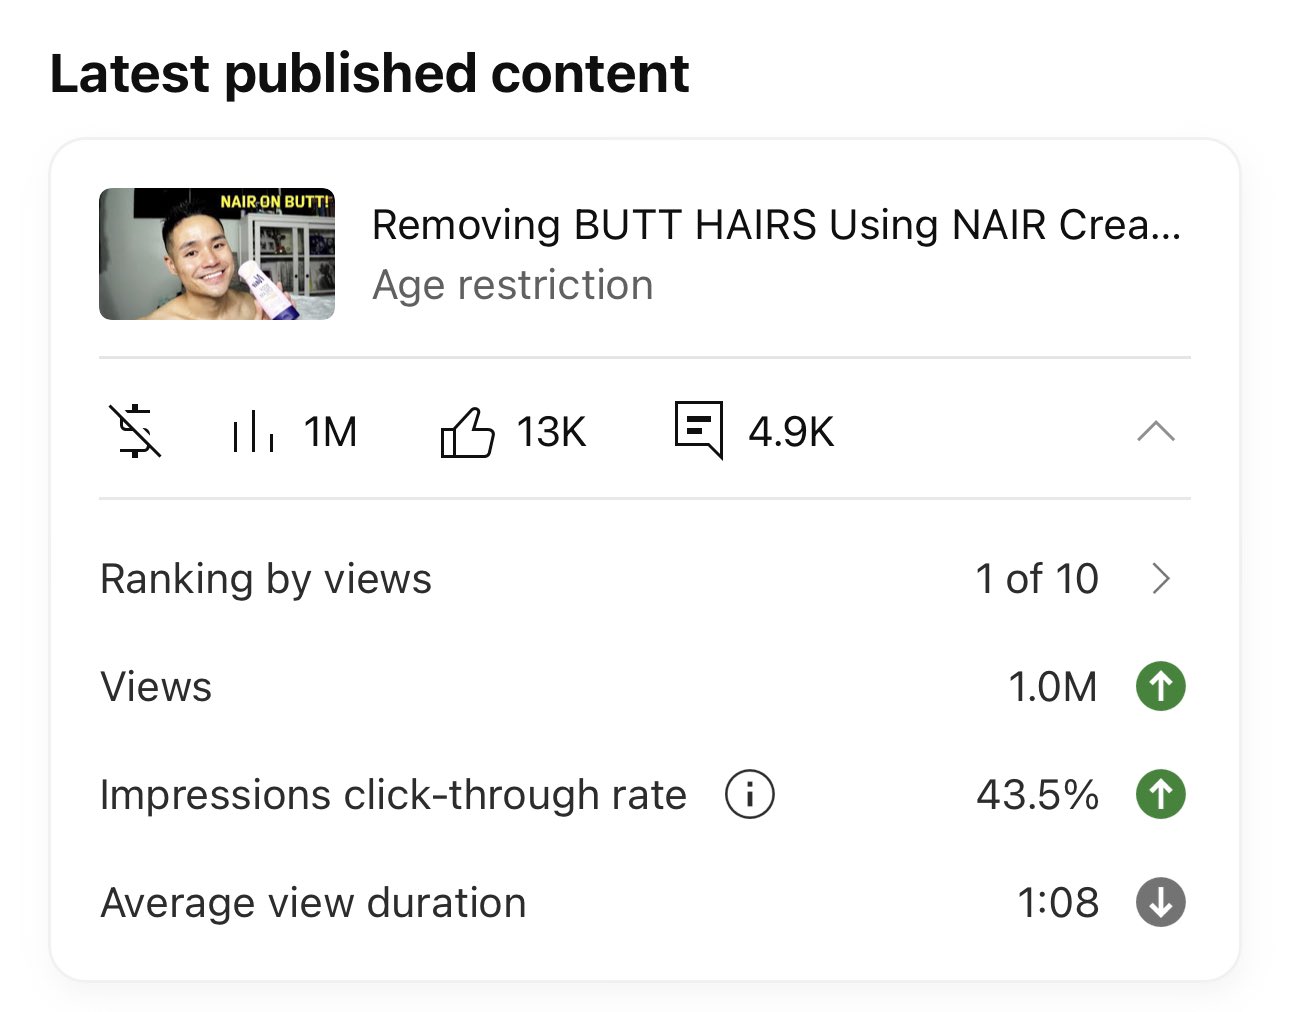The width and height of the screenshot is (1290, 1012).
Task: Open video title Removing BUTT HAIRS Using NAIR
Action: tap(776, 225)
